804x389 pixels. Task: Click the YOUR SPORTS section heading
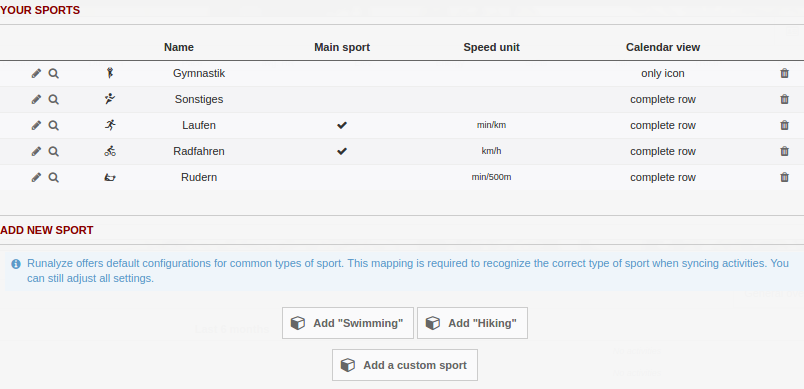tap(40, 10)
